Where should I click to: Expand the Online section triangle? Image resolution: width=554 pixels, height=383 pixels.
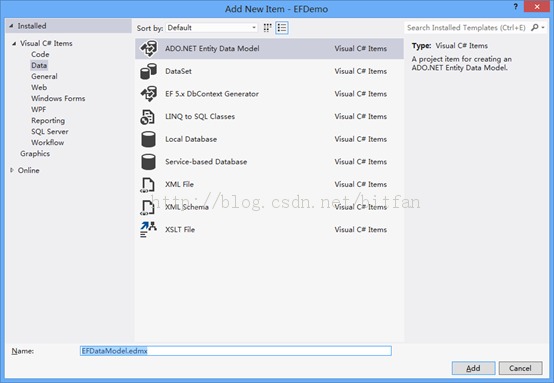(x=12, y=170)
